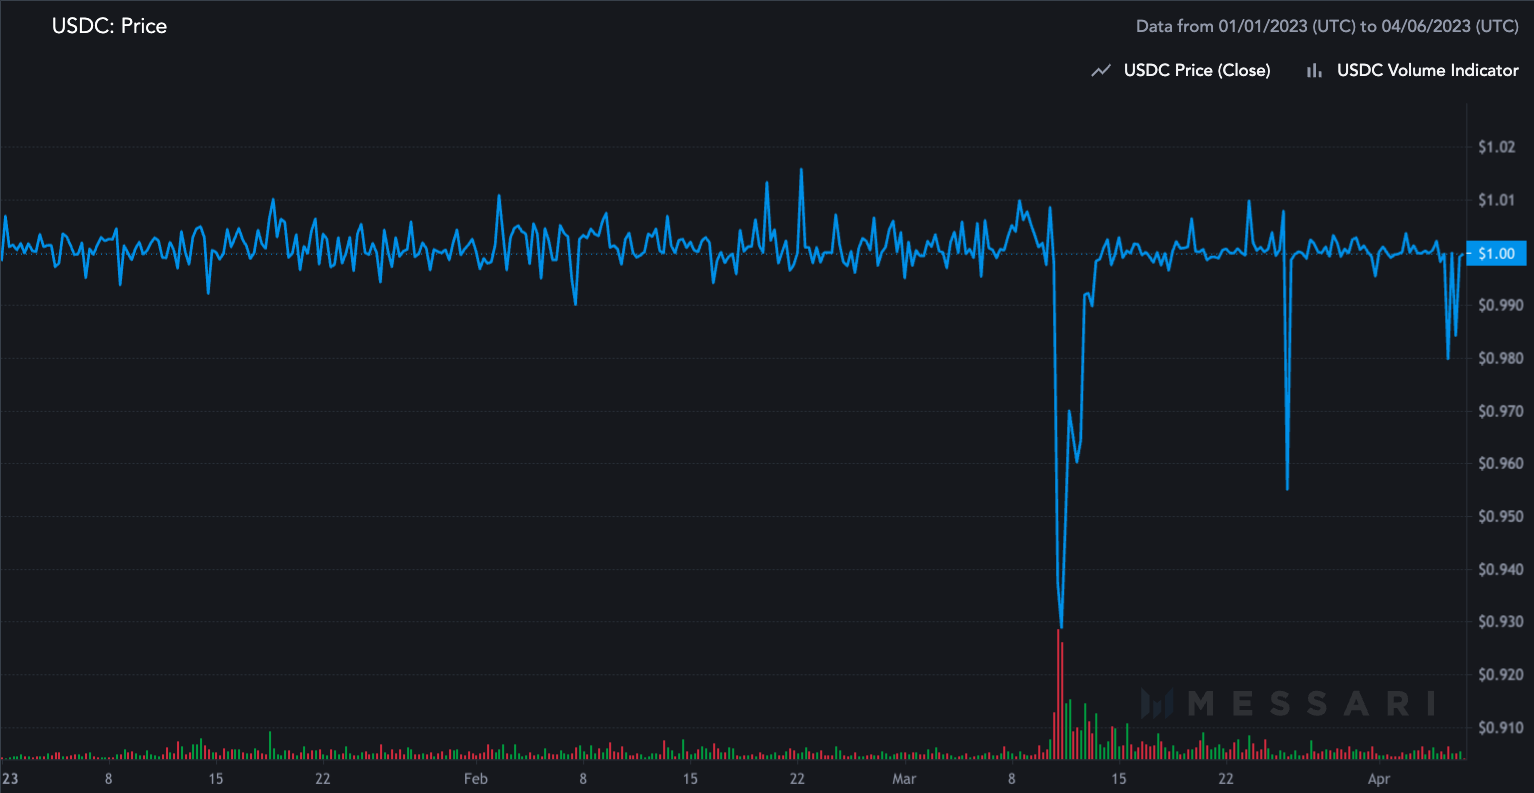Click the $0.990 y-axis label
Viewport: 1534px width, 793px height.
[x=1500, y=306]
